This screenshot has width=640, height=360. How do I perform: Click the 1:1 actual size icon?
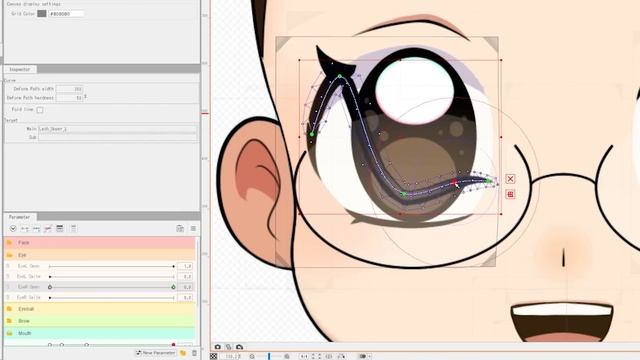coord(304,357)
